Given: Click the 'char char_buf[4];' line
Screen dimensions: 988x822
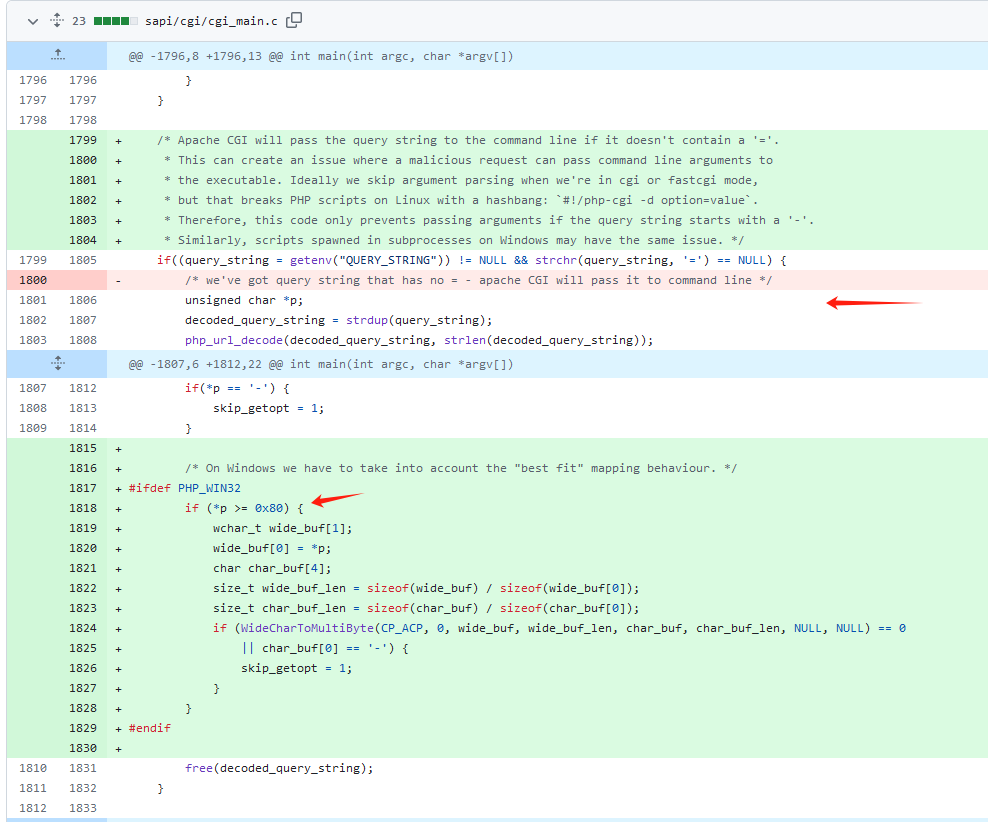Looking at the screenshot, I should pyautogui.click(x=272, y=568).
